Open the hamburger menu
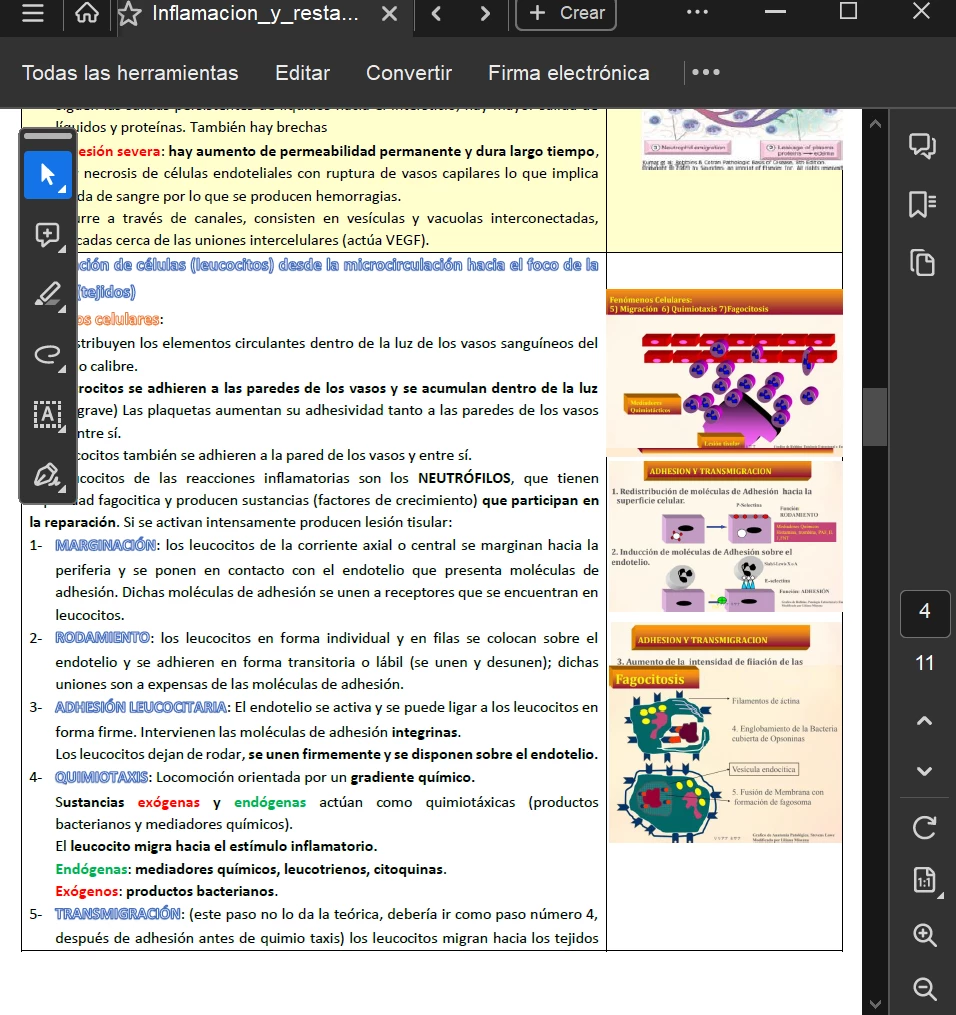 click(32, 12)
